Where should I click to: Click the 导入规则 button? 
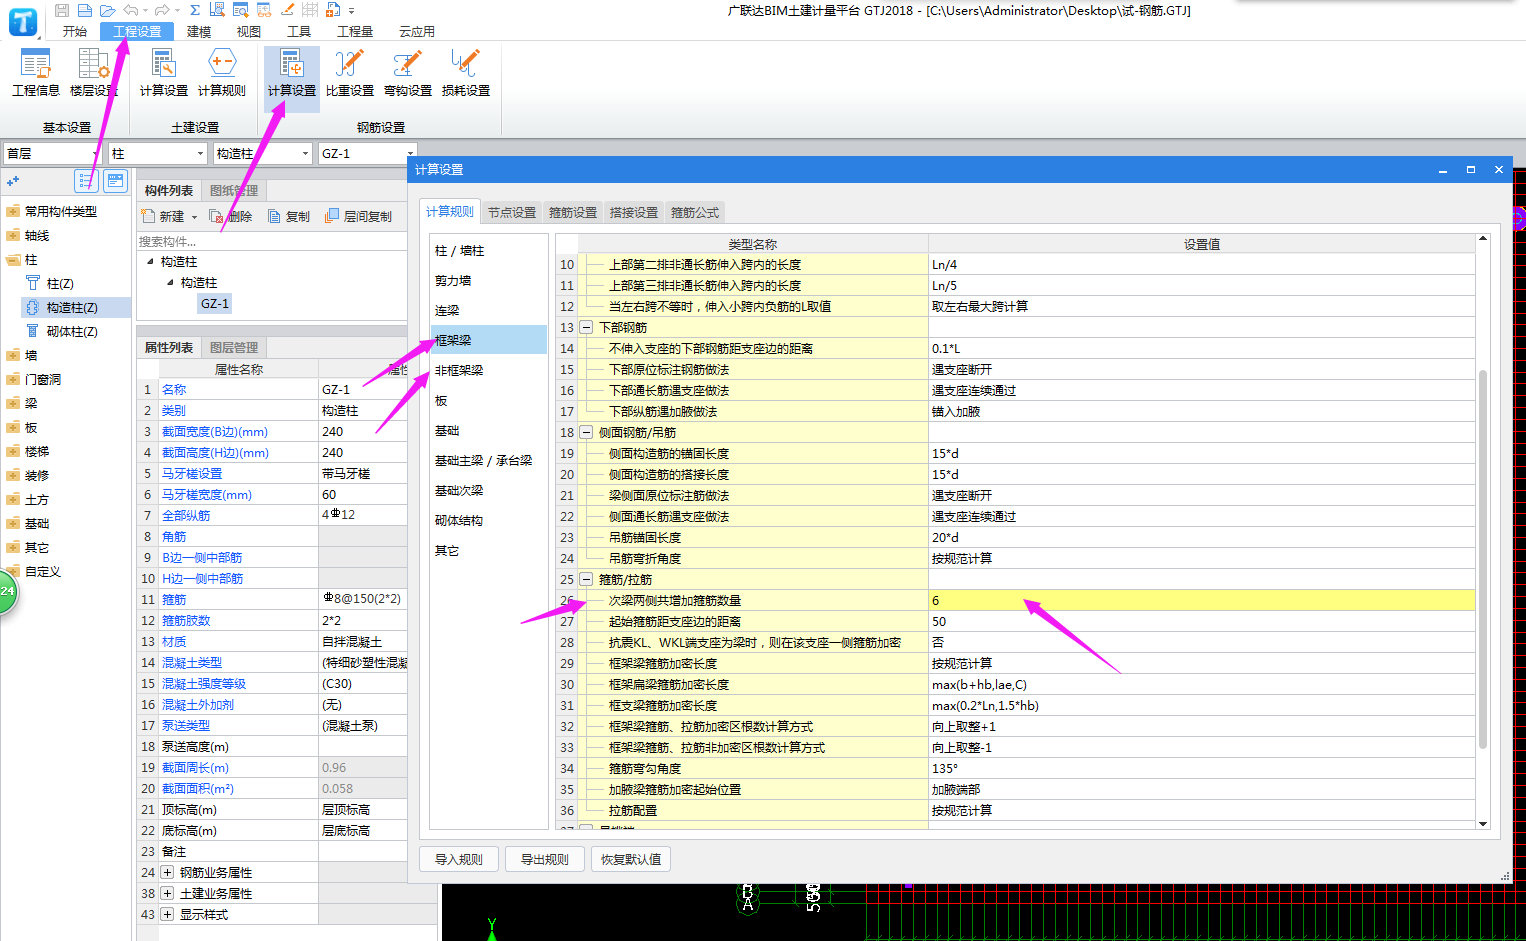point(459,859)
